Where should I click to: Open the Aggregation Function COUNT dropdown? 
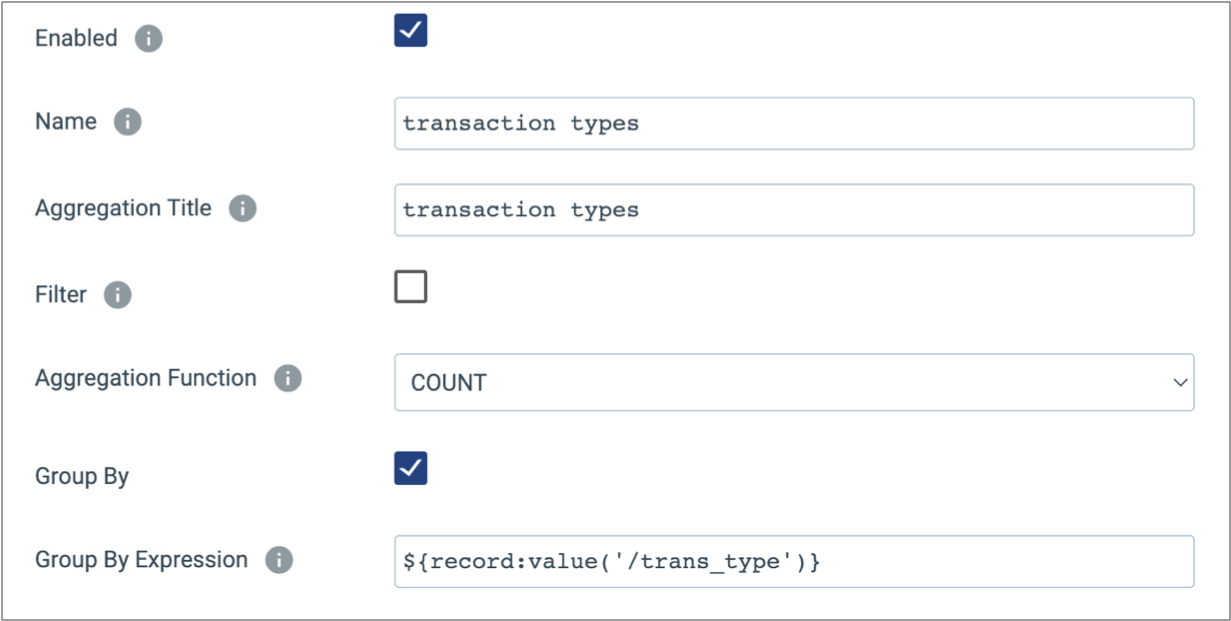tap(794, 382)
